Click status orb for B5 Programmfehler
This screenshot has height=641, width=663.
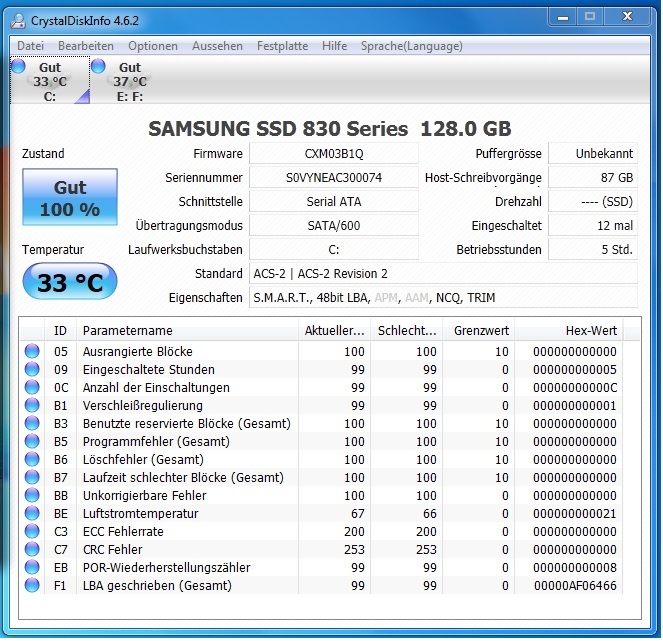(x=32, y=441)
